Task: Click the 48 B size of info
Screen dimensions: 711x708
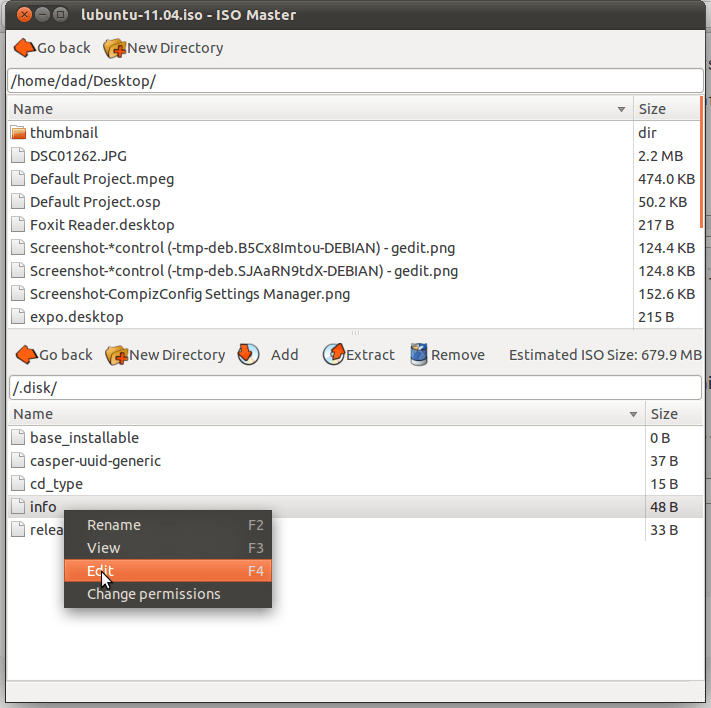Action: 664,507
